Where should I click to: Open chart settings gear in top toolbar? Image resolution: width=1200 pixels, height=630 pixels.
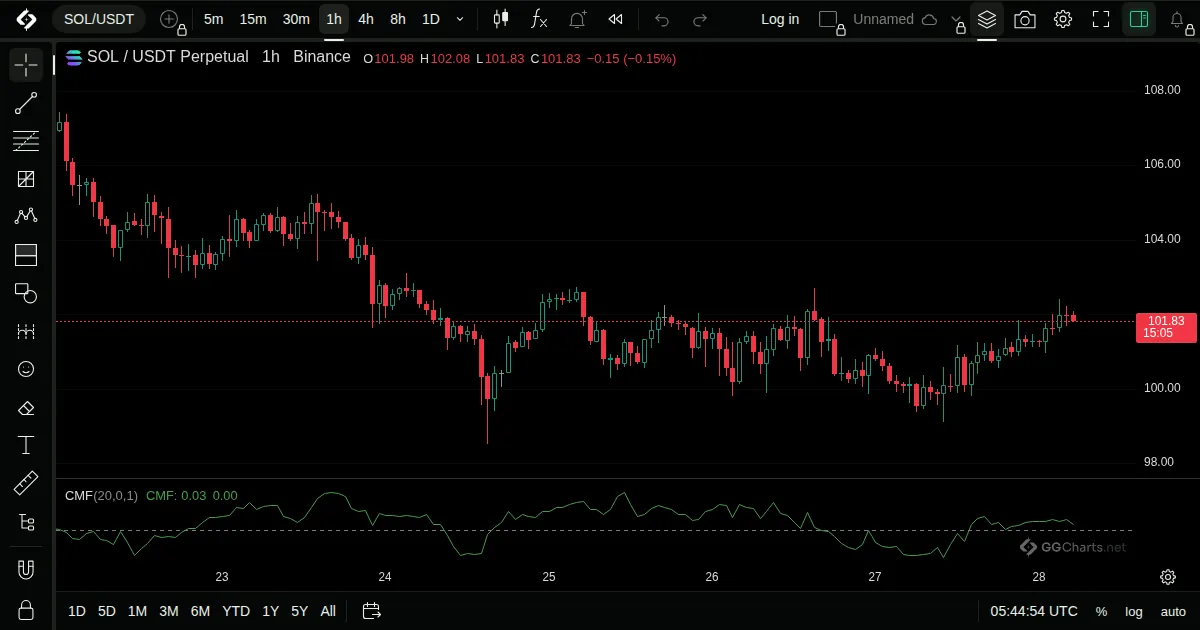point(1063,19)
